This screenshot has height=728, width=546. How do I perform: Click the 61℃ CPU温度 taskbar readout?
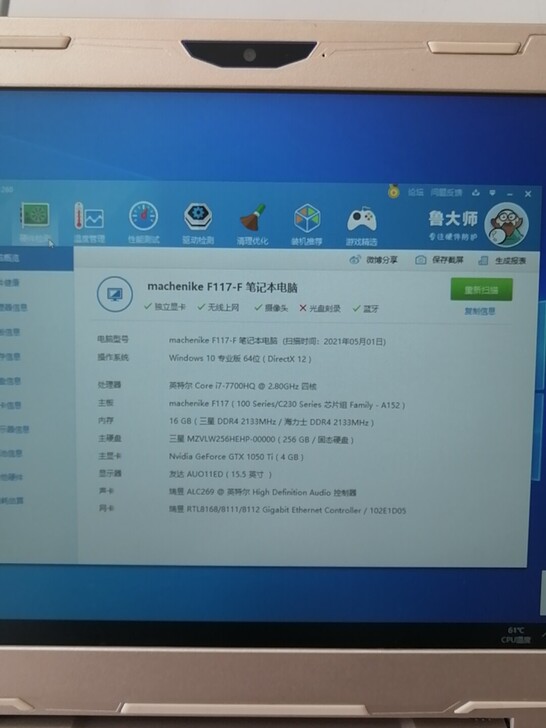click(x=516, y=635)
